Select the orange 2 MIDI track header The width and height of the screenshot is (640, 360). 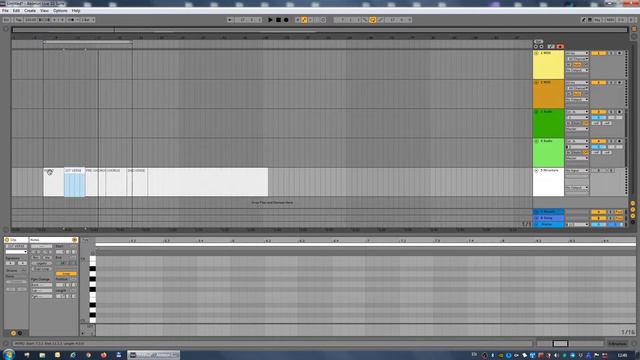pos(548,94)
